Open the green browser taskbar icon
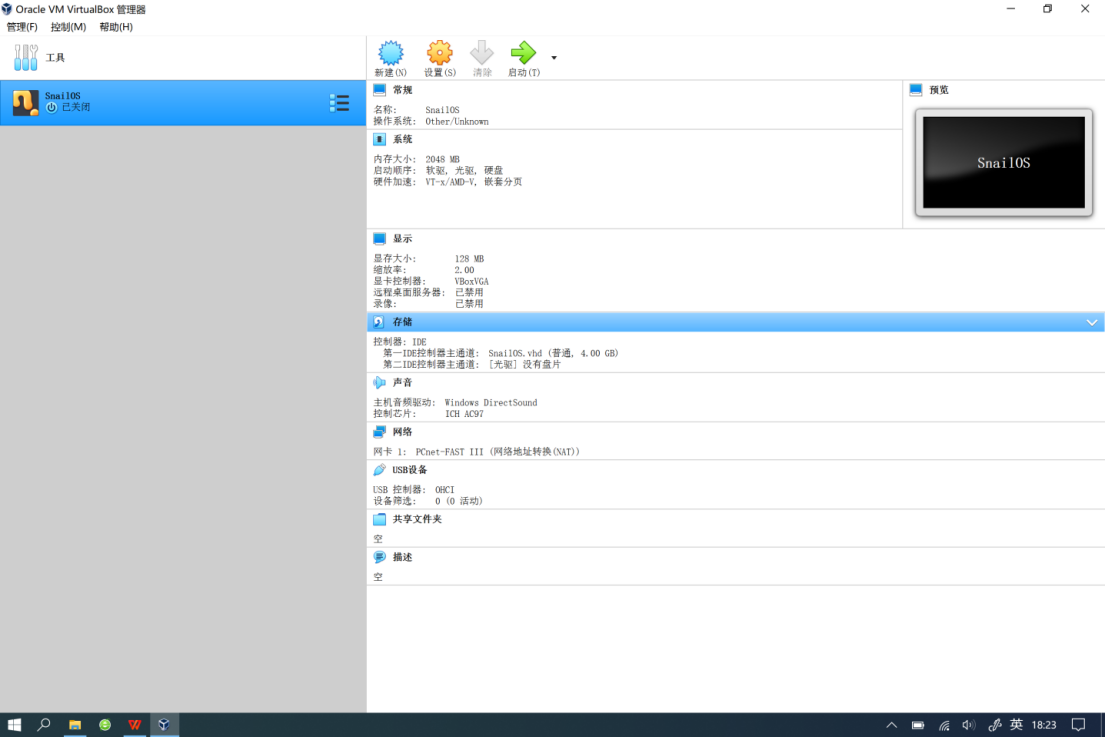 pyautogui.click(x=105, y=724)
